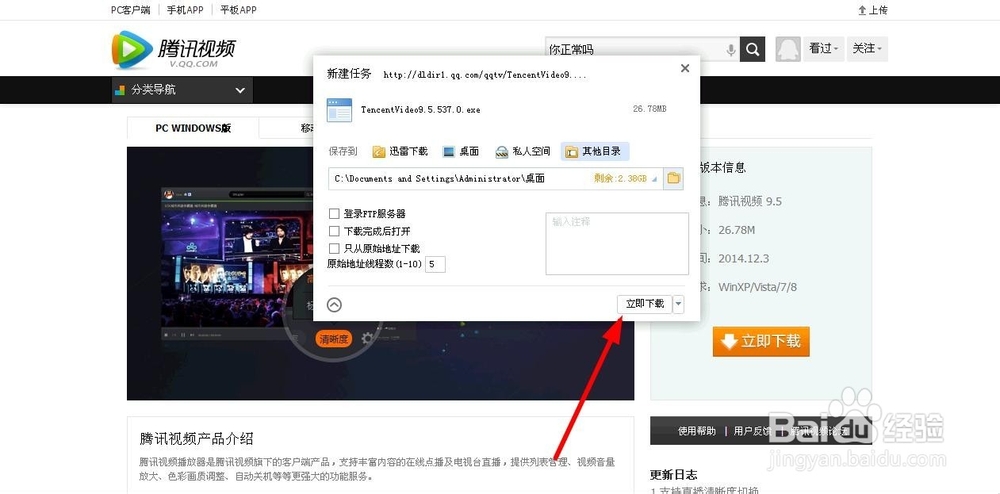Enable 只从原始地址下载 checkbox

pyautogui.click(x=334, y=248)
